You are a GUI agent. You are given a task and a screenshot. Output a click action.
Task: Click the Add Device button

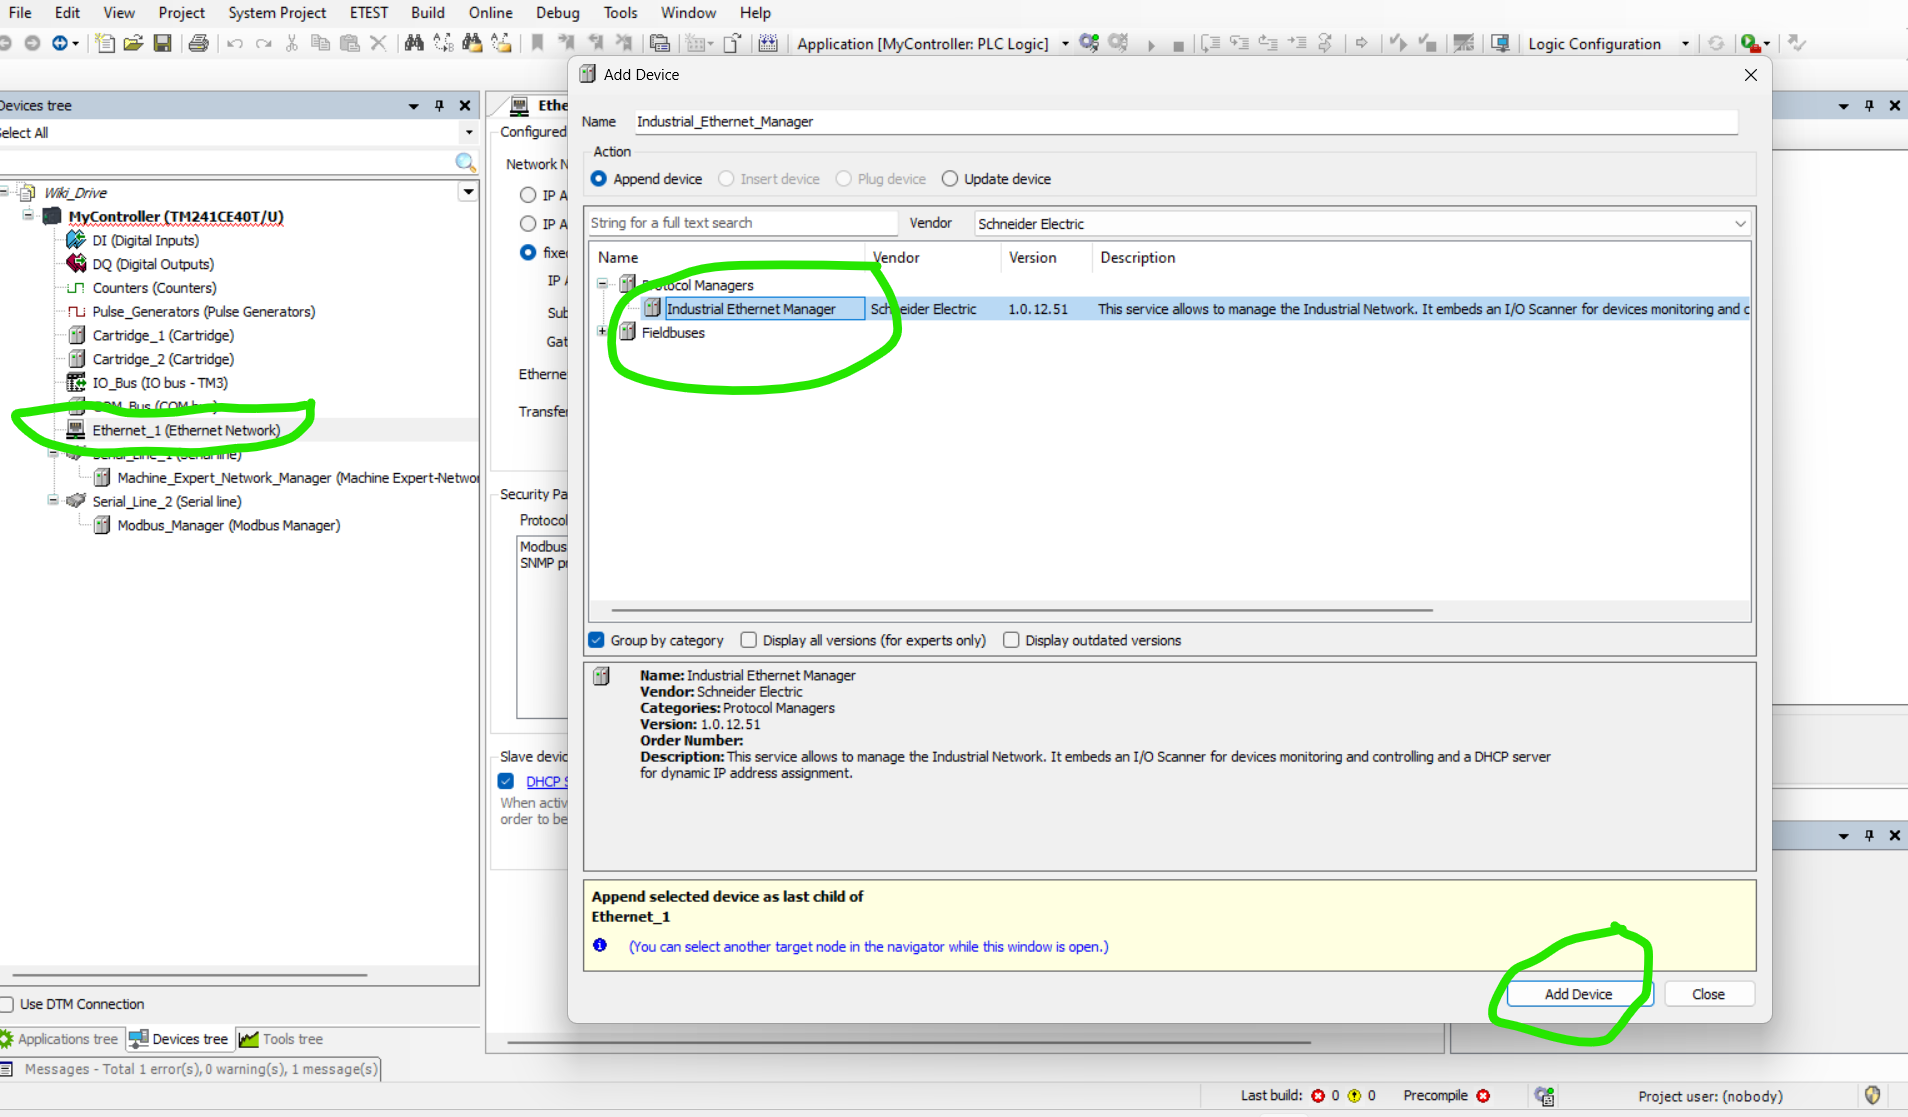(x=1577, y=994)
